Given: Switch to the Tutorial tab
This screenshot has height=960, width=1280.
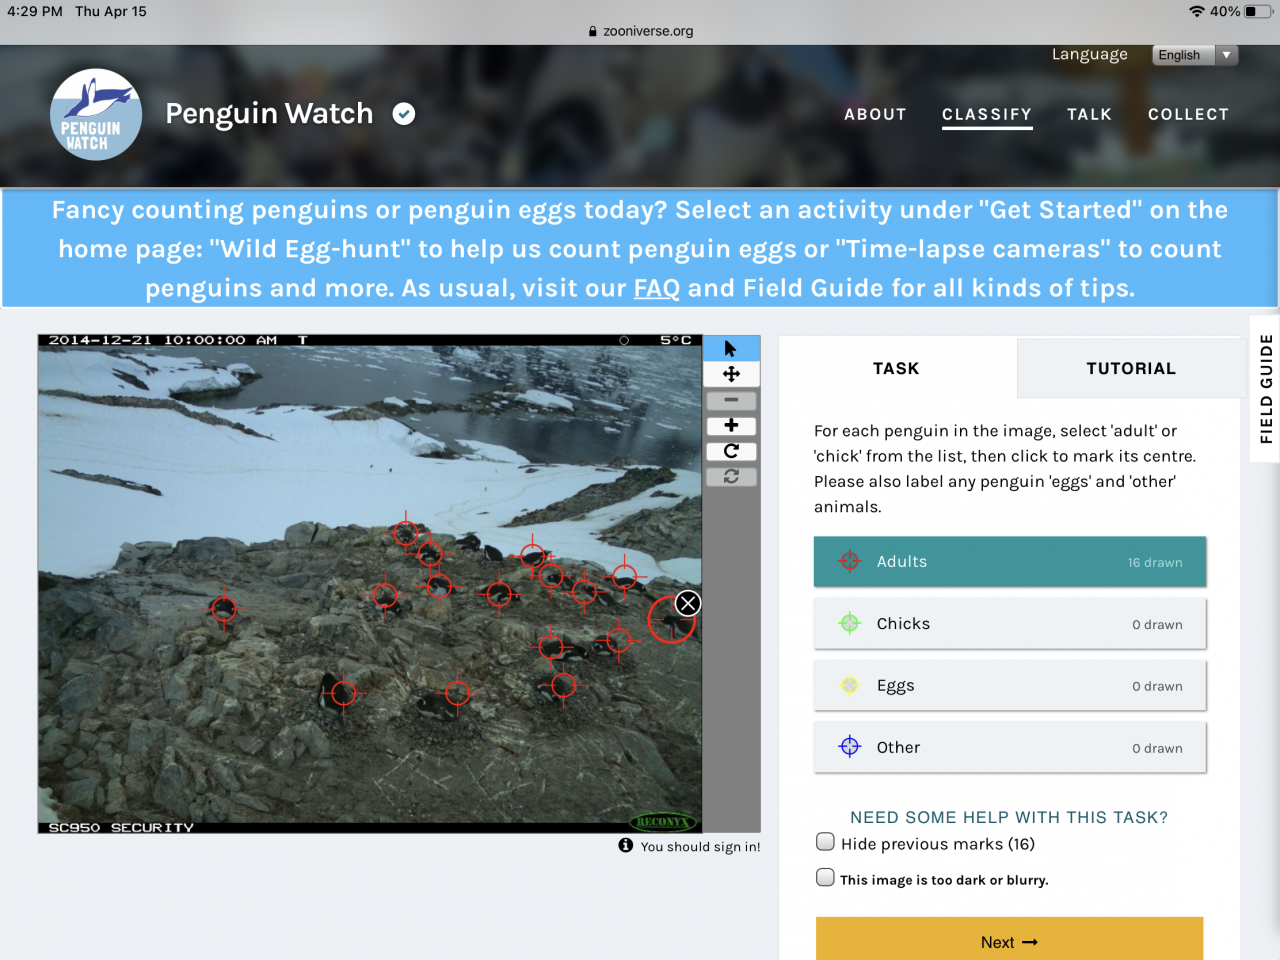Looking at the screenshot, I should (x=1131, y=368).
